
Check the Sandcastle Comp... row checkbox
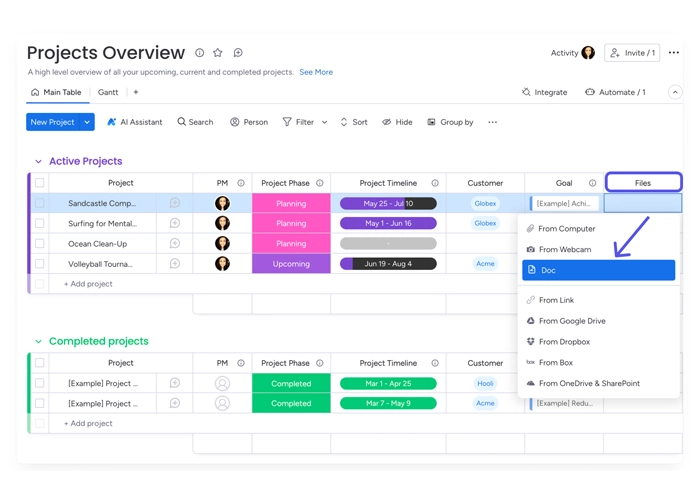pos(40,203)
